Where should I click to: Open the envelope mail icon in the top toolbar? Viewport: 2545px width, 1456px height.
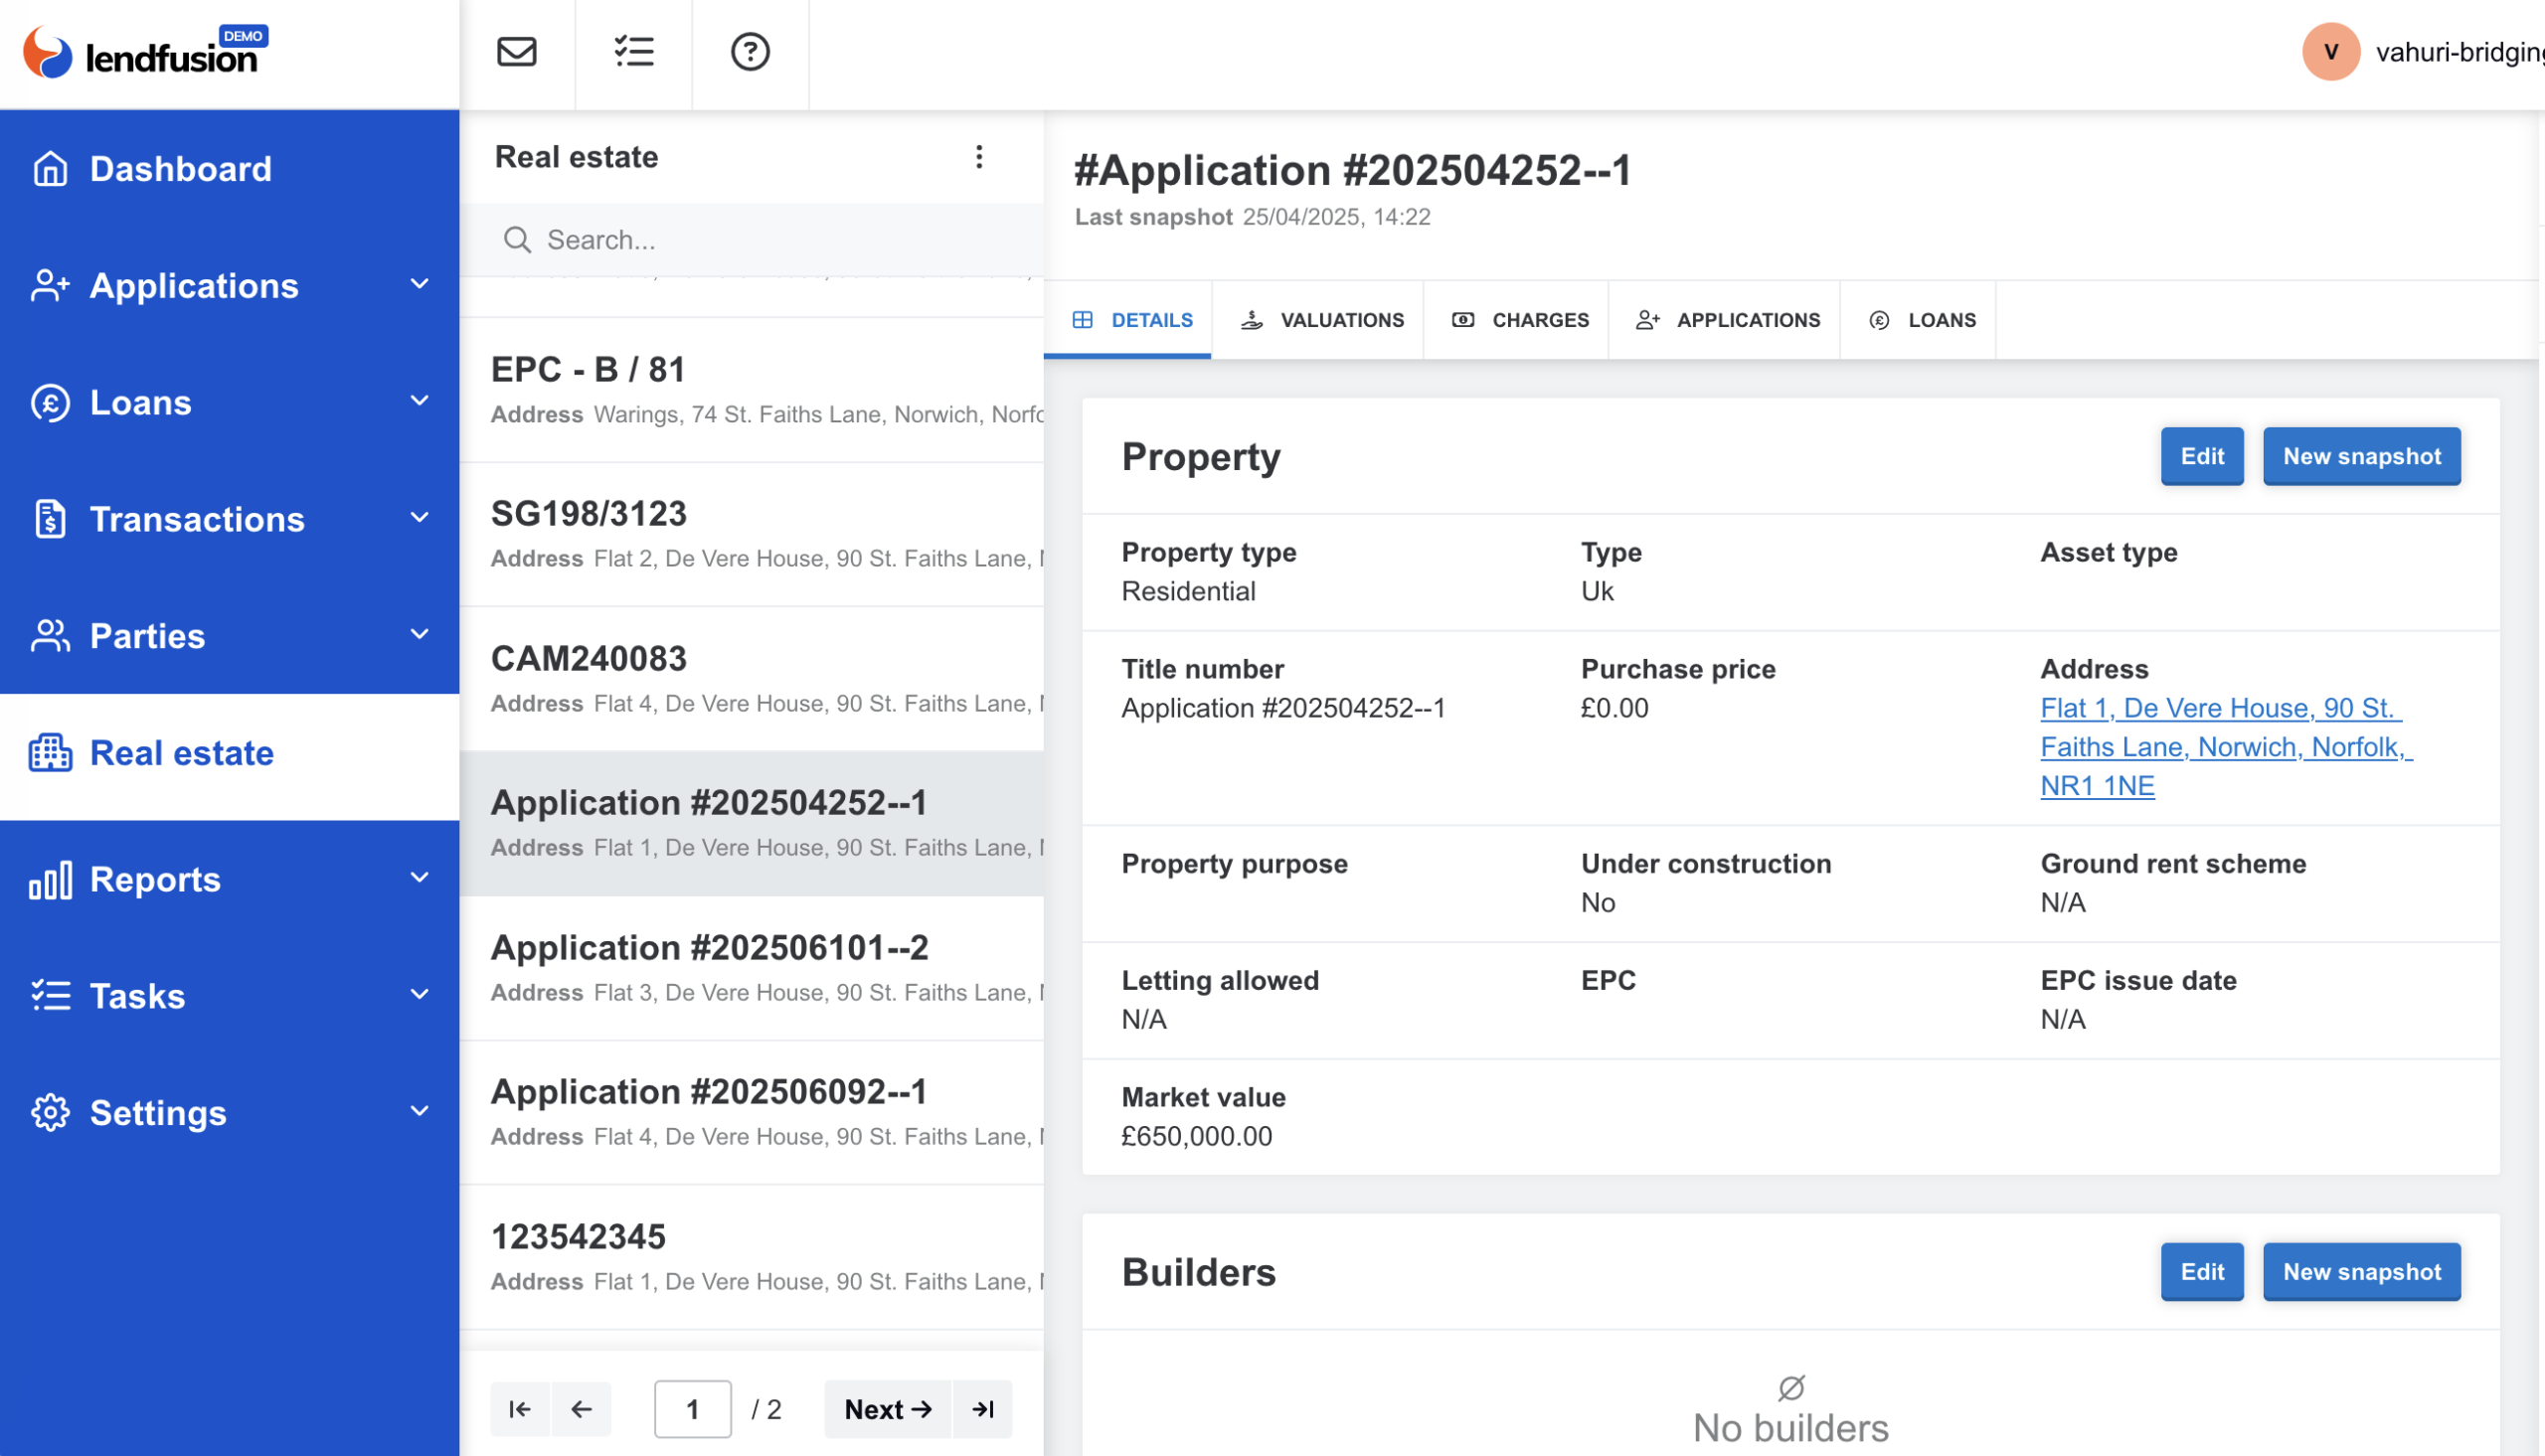pos(517,51)
